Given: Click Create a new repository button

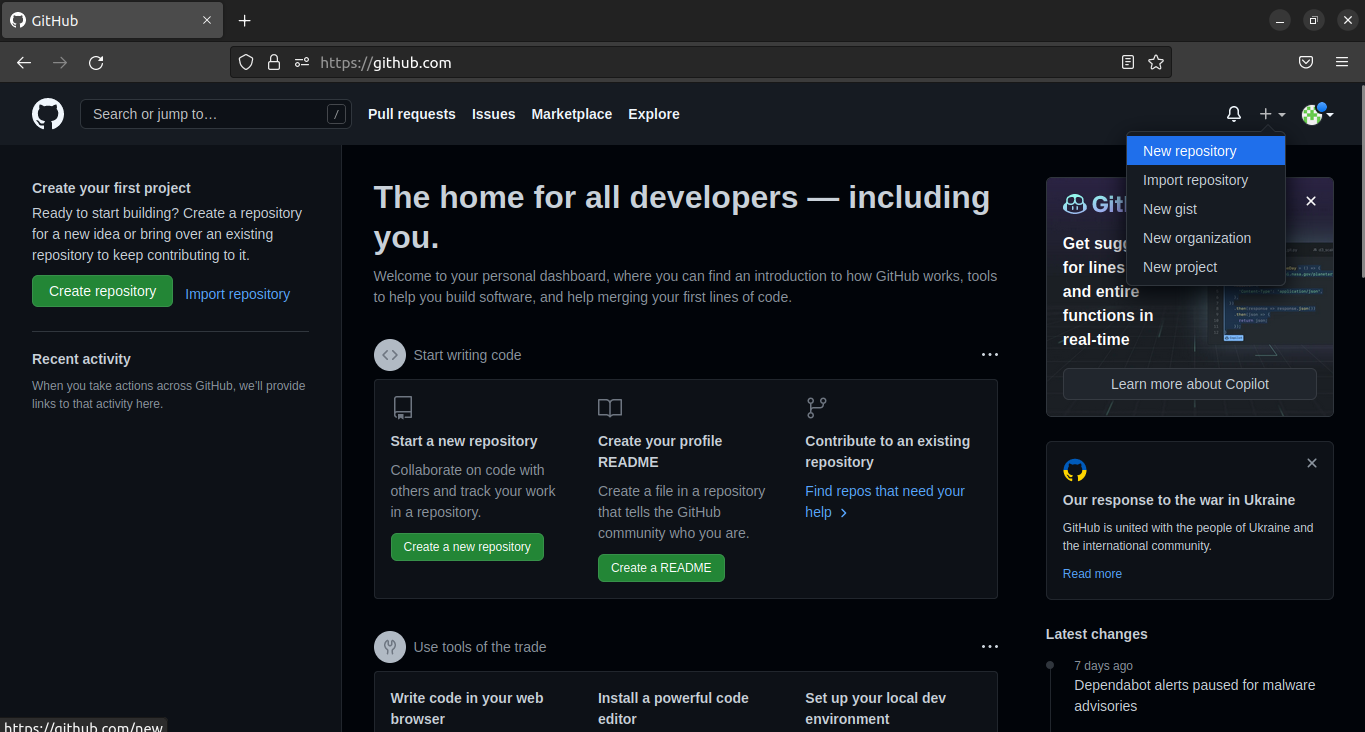Looking at the screenshot, I should click(x=467, y=547).
